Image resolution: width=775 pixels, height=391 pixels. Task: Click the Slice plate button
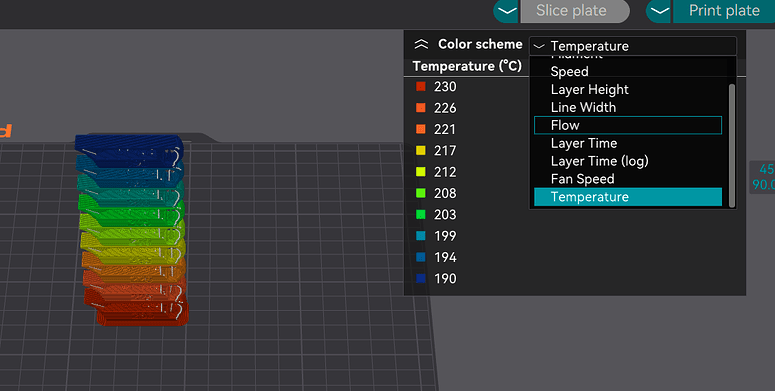click(575, 11)
